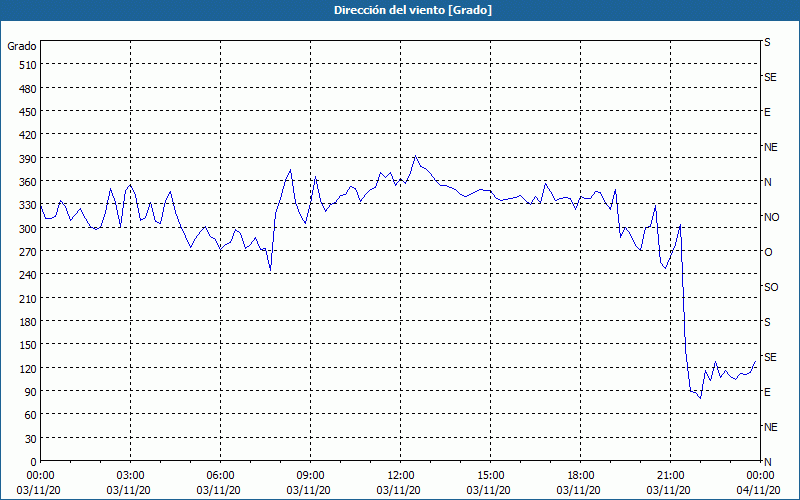Image resolution: width=800 pixels, height=500 pixels.
Task: Click the 210 degree axis value
Action: coord(28,299)
